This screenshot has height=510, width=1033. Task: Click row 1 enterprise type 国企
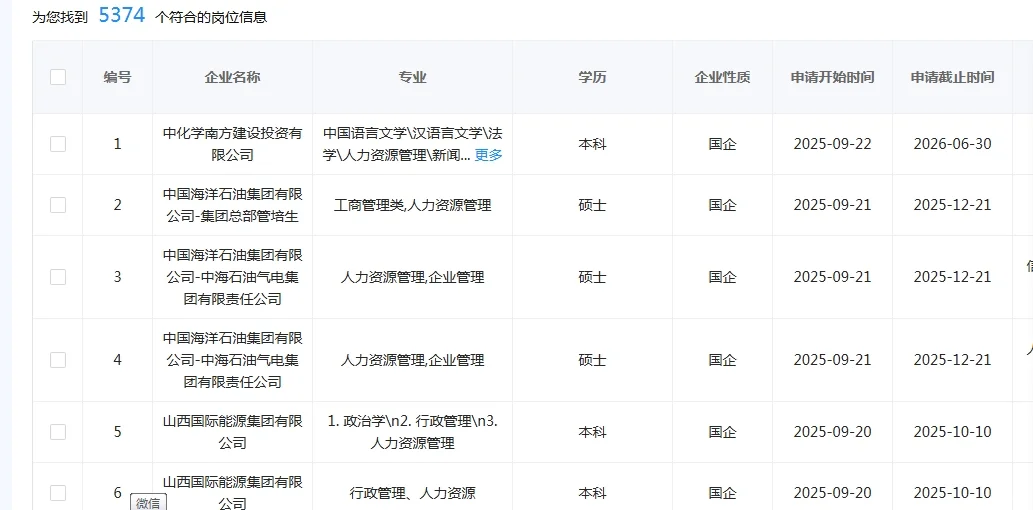[x=722, y=144]
